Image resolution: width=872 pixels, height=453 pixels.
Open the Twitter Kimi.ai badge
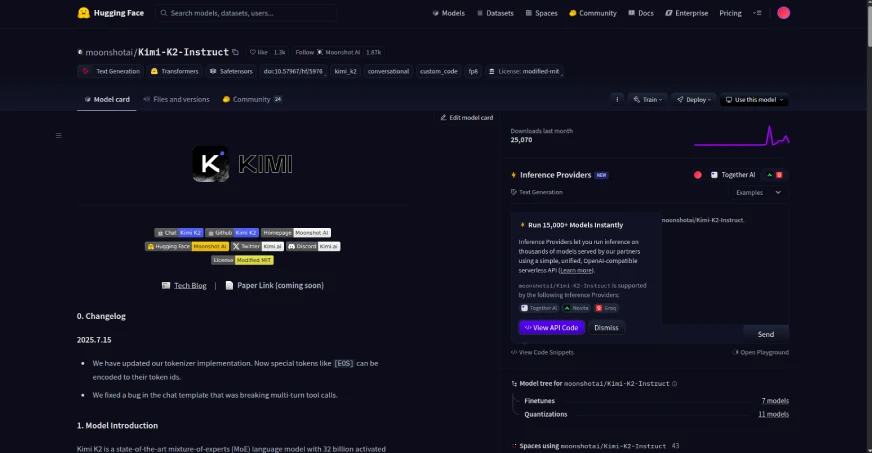click(x=257, y=246)
